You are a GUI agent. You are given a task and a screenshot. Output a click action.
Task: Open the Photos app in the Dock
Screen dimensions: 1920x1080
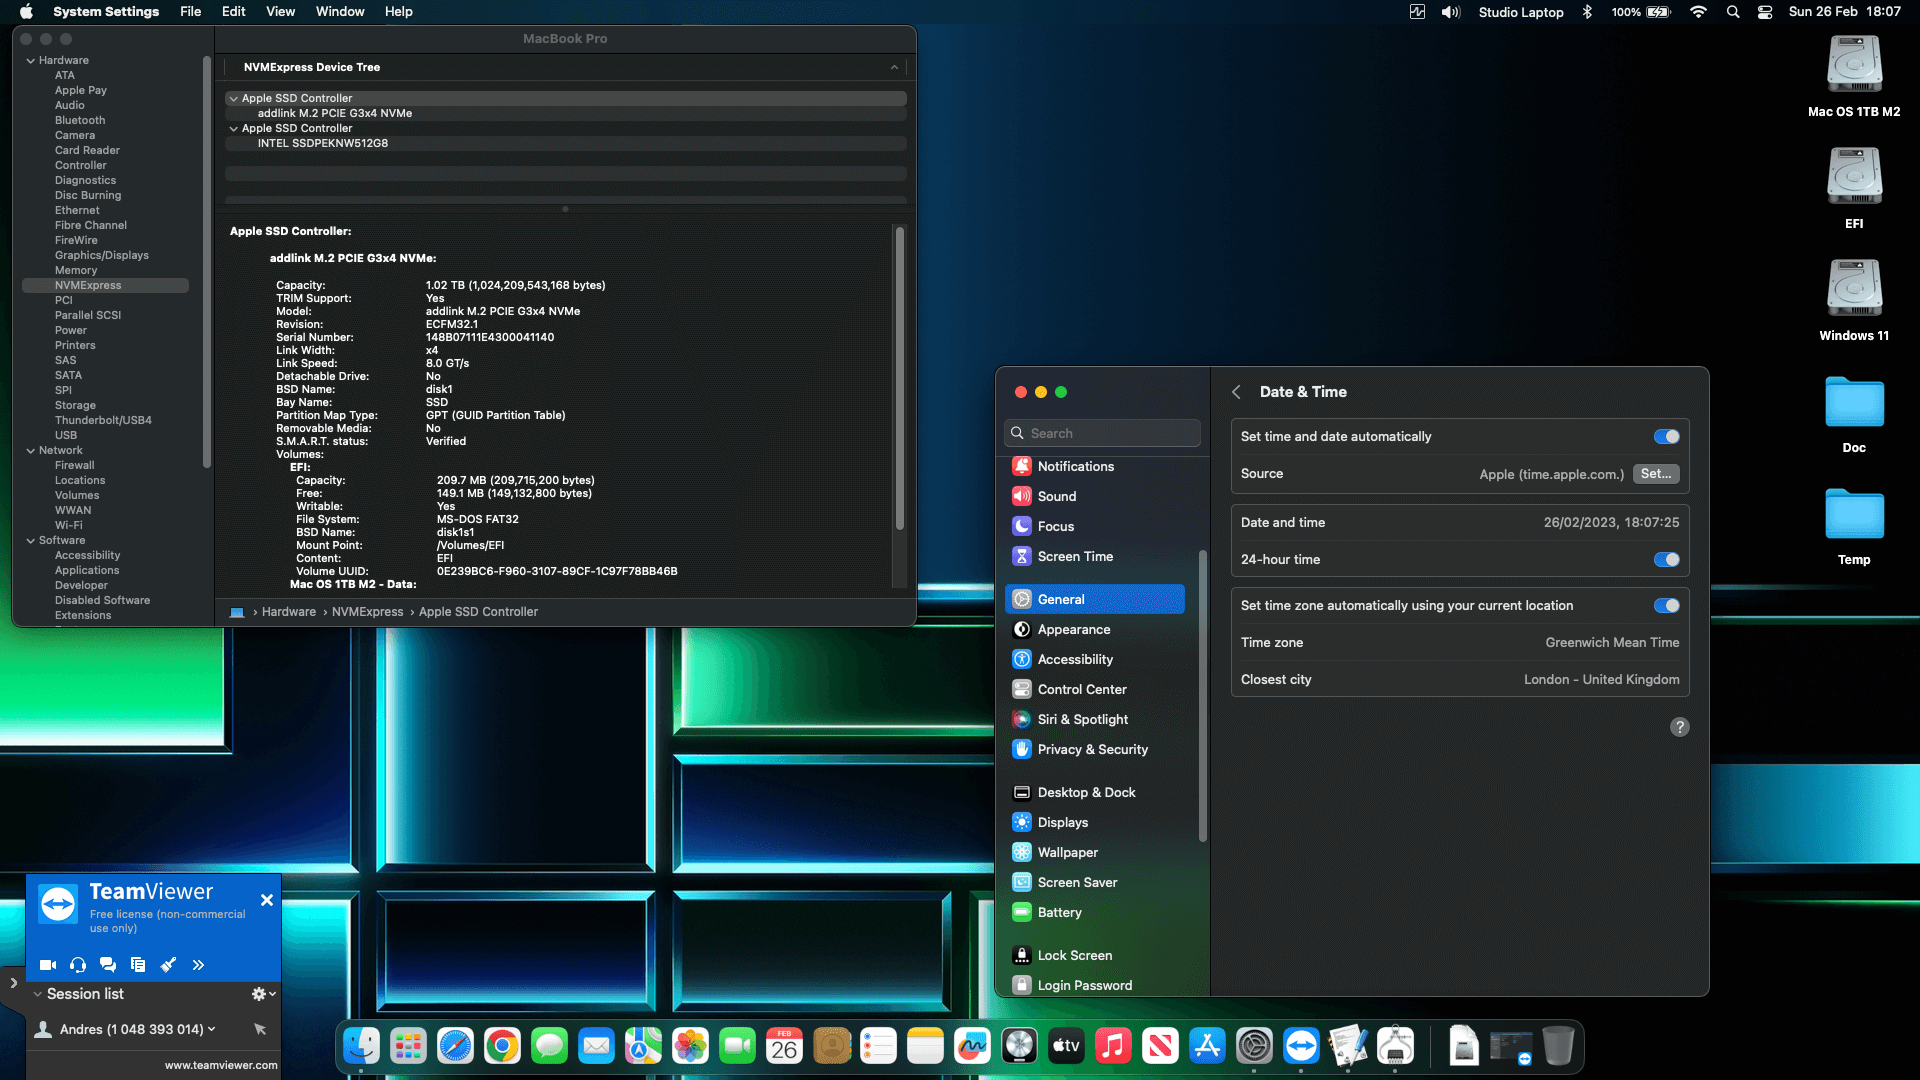(x=690, y=1046)
